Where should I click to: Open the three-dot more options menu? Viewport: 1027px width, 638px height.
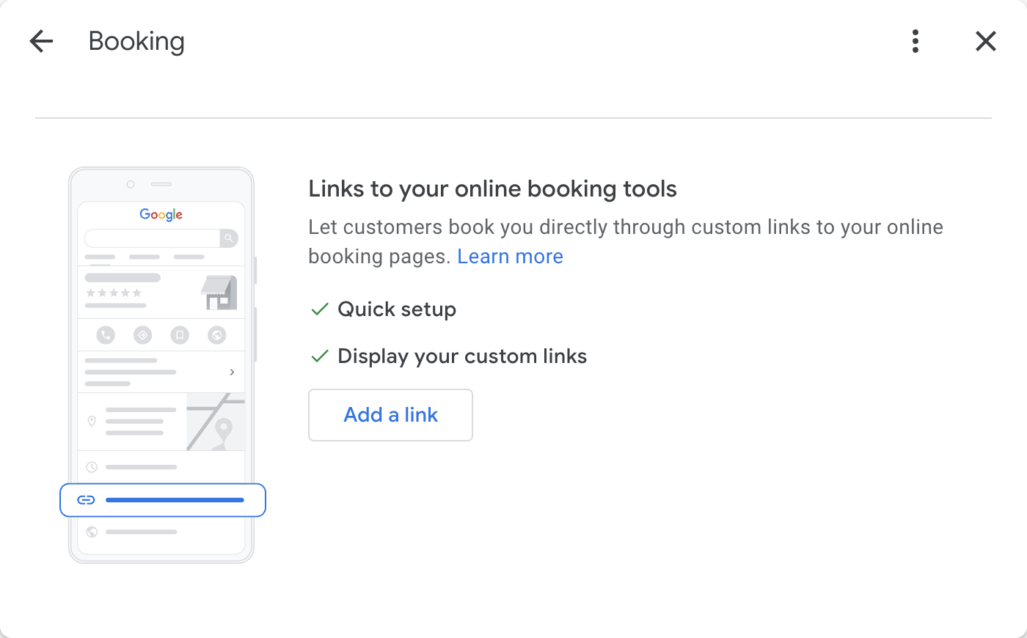point(916,41)
